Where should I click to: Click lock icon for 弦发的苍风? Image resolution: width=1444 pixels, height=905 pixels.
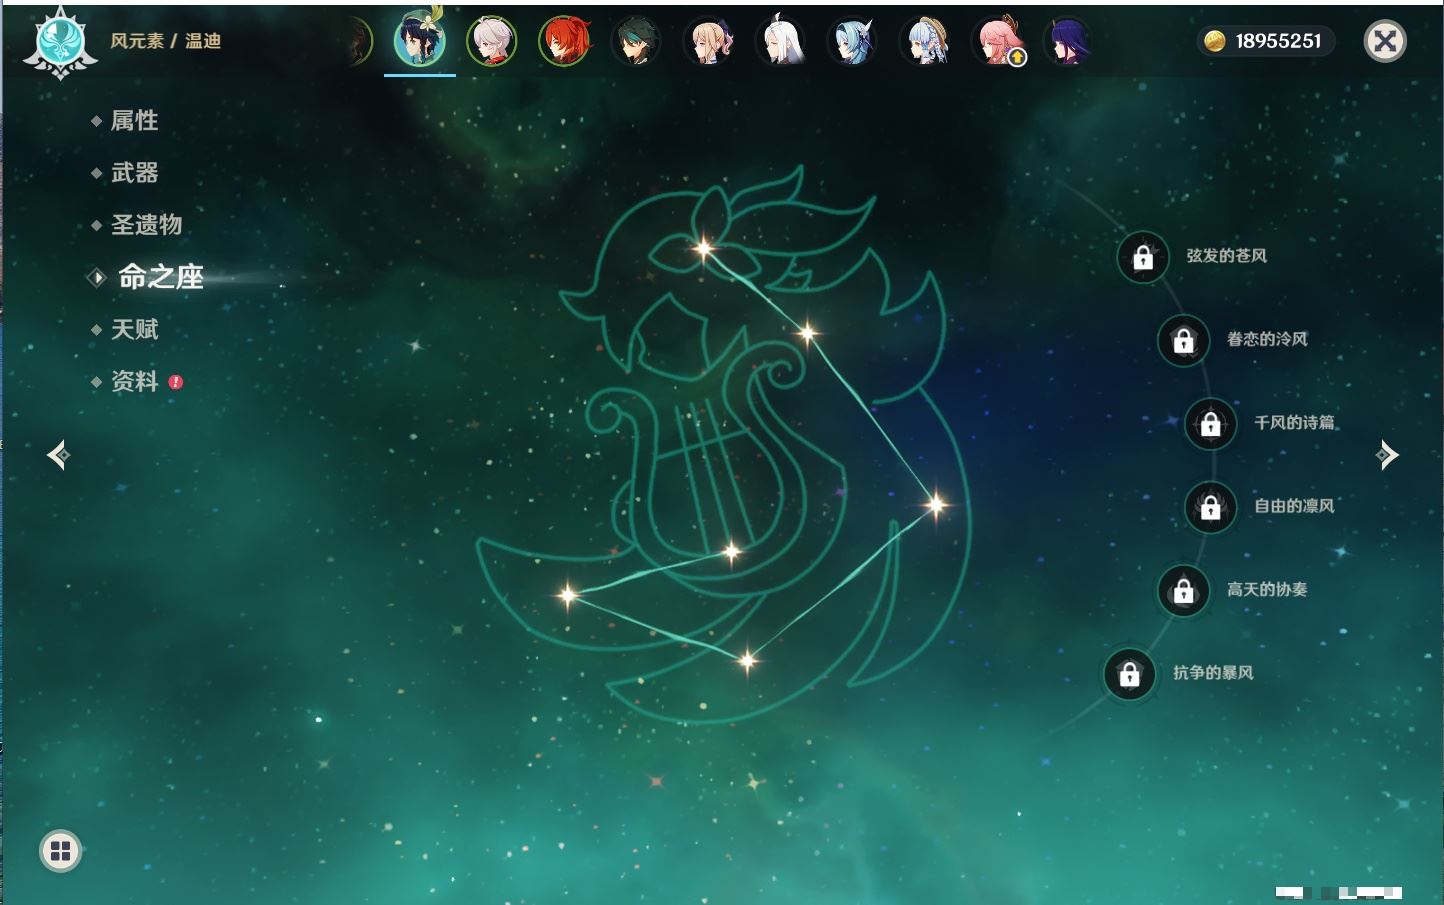pyautogui.click(x=1143, y=257)
